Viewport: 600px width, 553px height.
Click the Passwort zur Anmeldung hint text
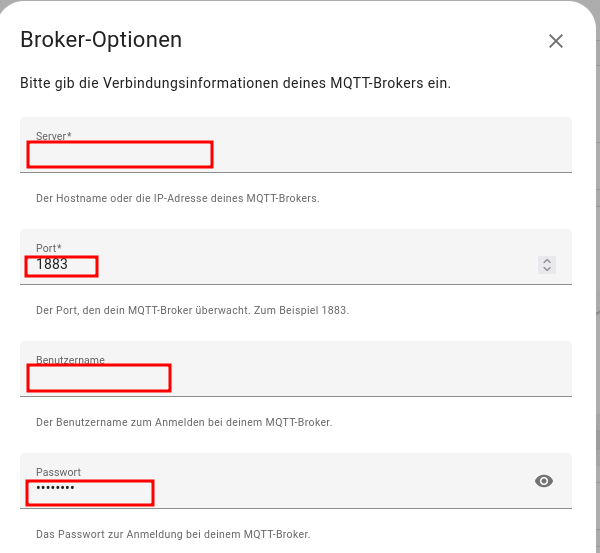pyautogui.click(x=172, y=534)
